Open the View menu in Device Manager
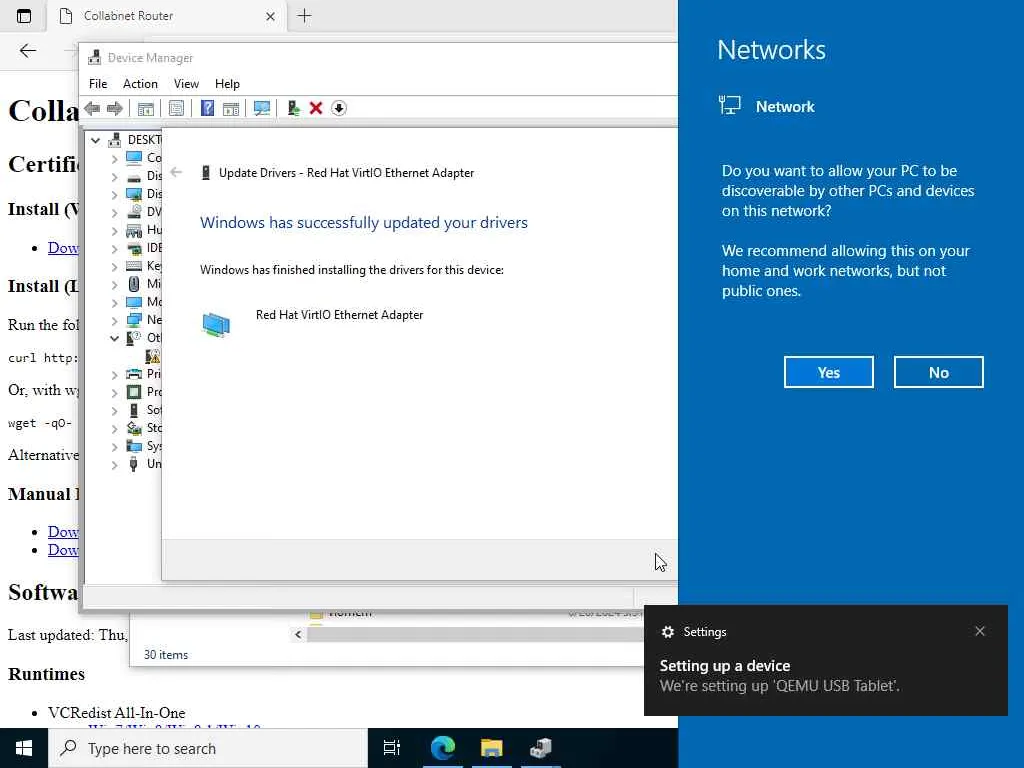1024x768 pixels. pyautogui.click(x=186, y=84)
